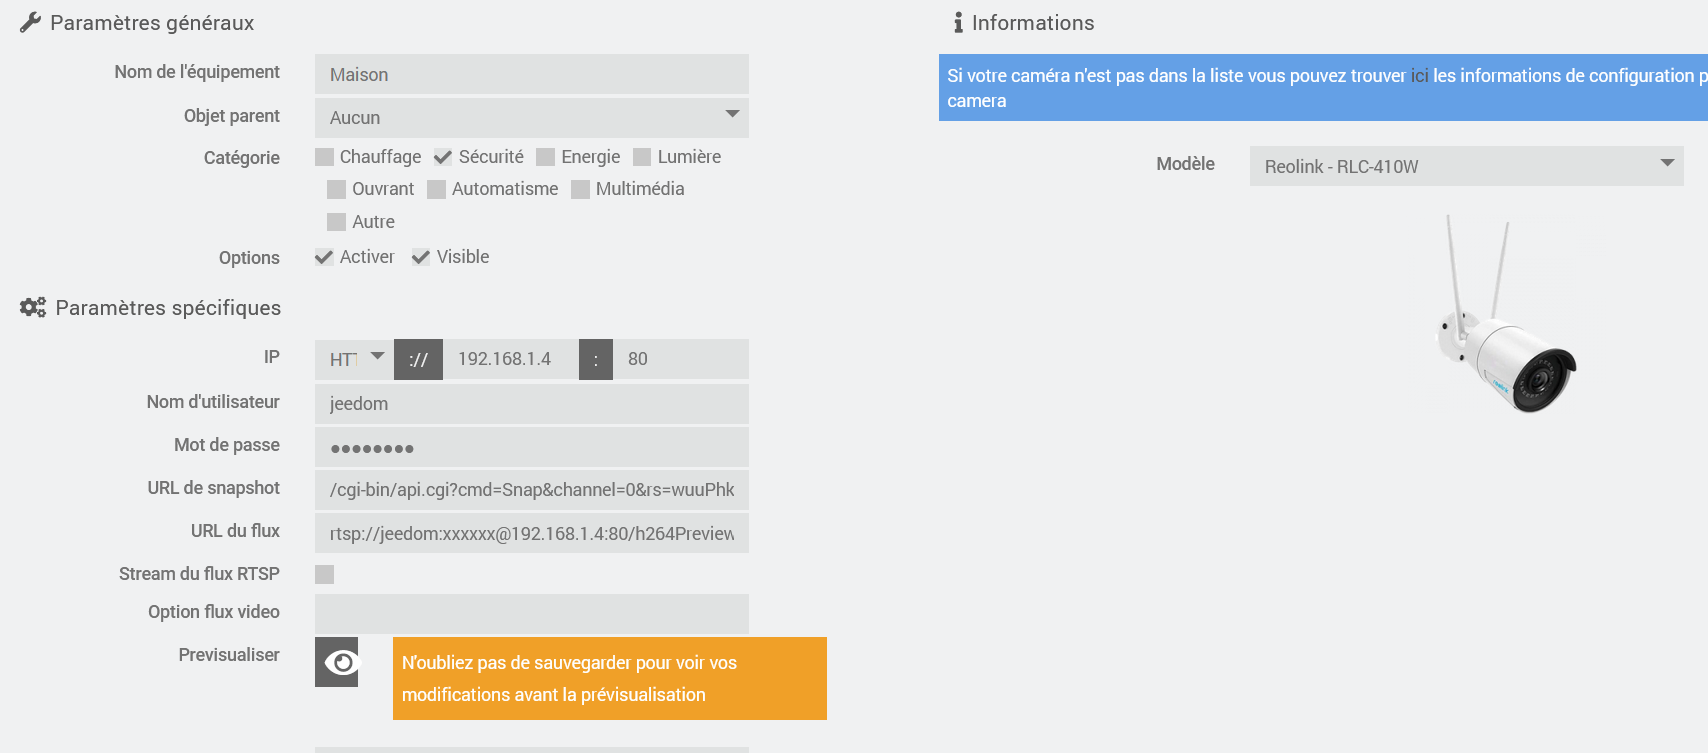Click the Nom de l'équipement field
This screenshot has width=1708, height=753.
point(532,74)
